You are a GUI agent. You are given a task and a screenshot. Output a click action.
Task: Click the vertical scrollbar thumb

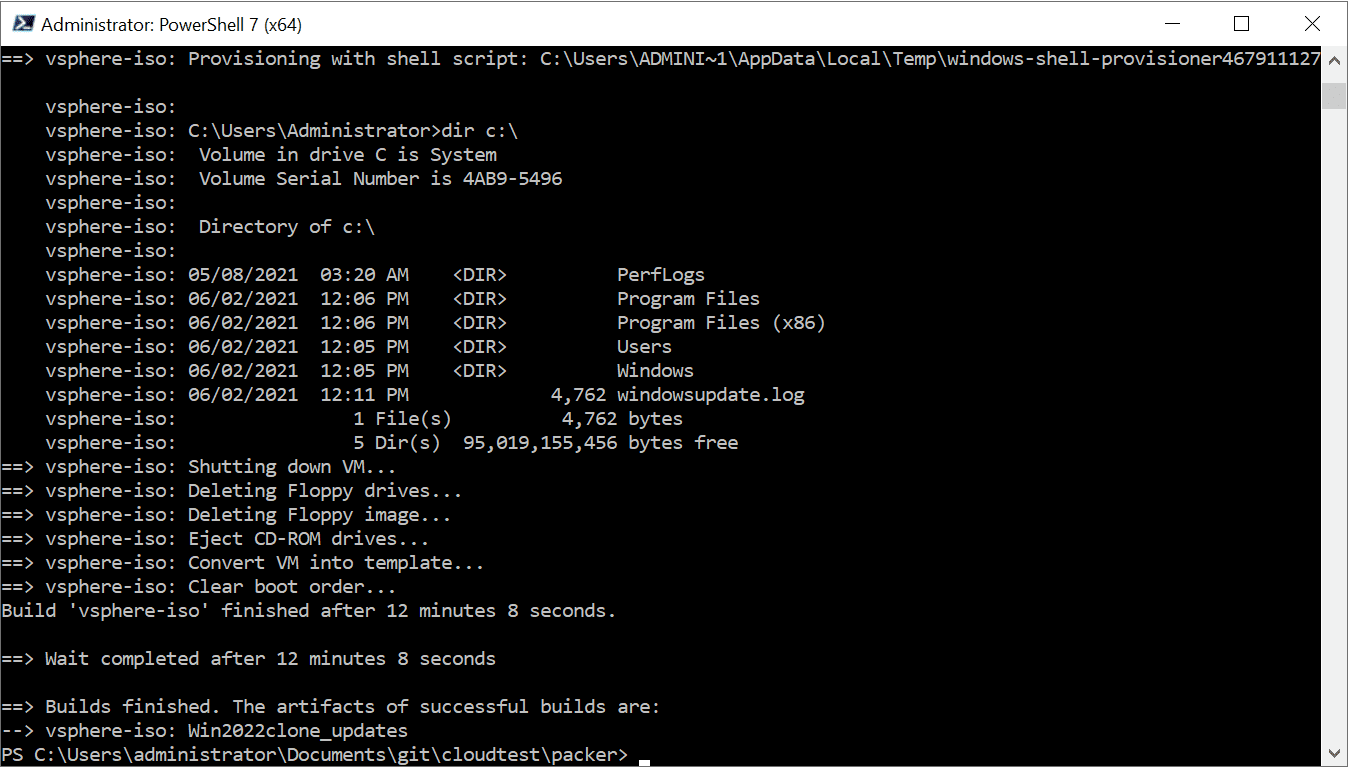tap(1334, 96)
